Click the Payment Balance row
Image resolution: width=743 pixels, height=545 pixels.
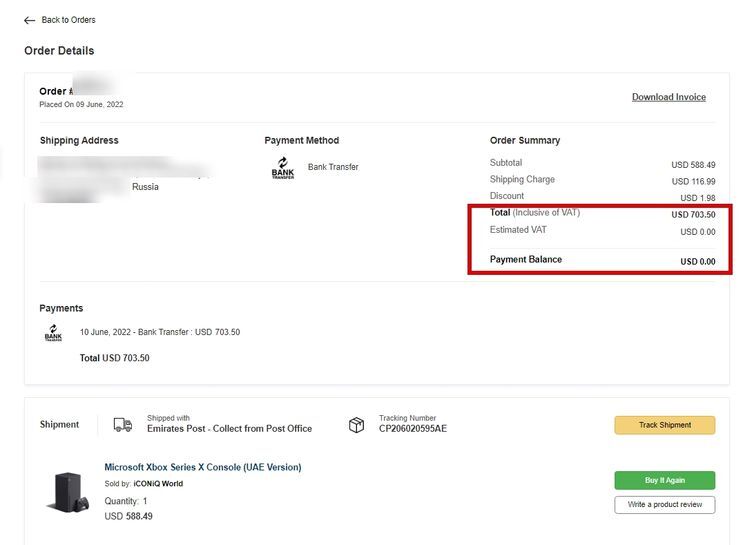click(601, 260)
